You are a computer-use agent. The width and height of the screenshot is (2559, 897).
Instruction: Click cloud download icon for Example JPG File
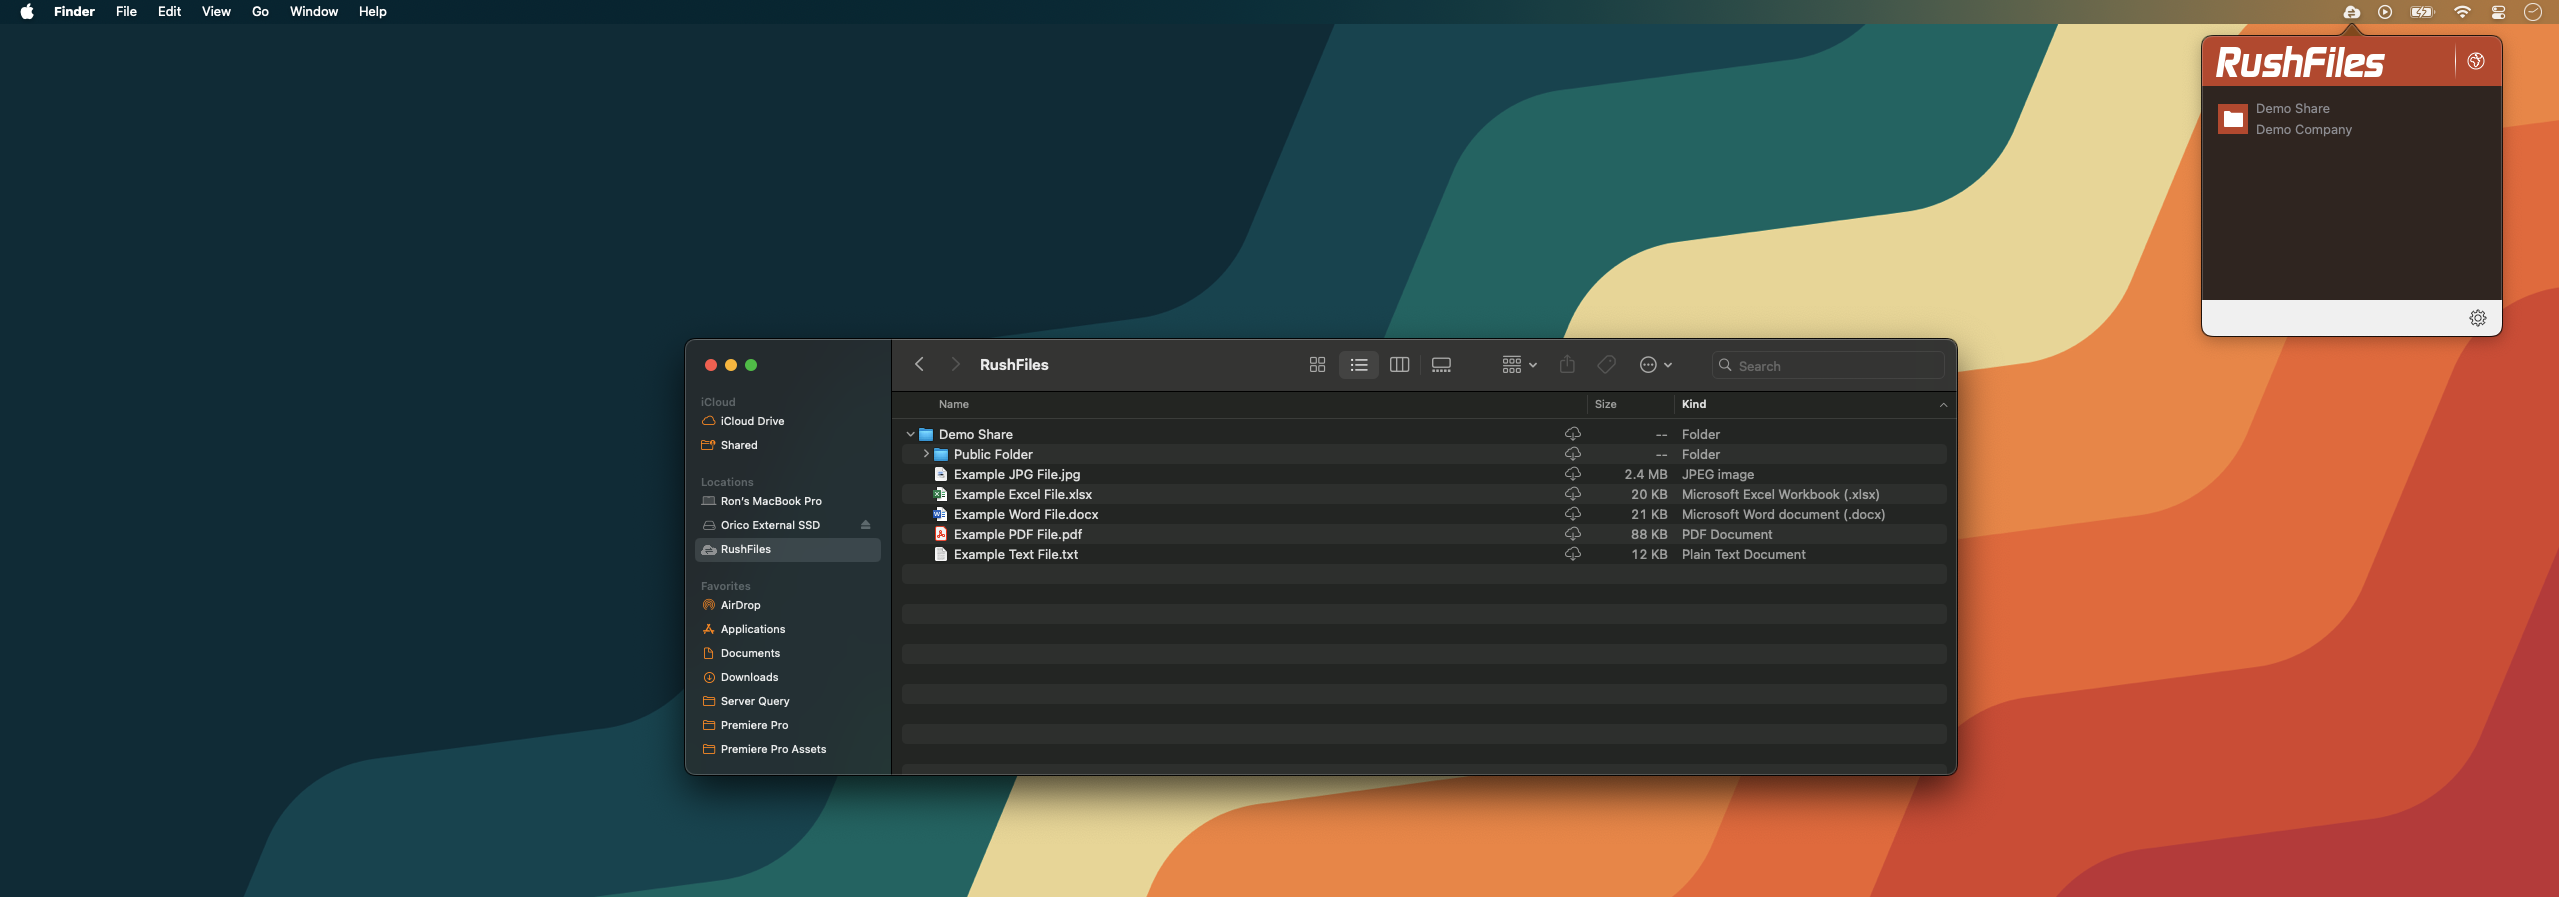point(1572,474)
